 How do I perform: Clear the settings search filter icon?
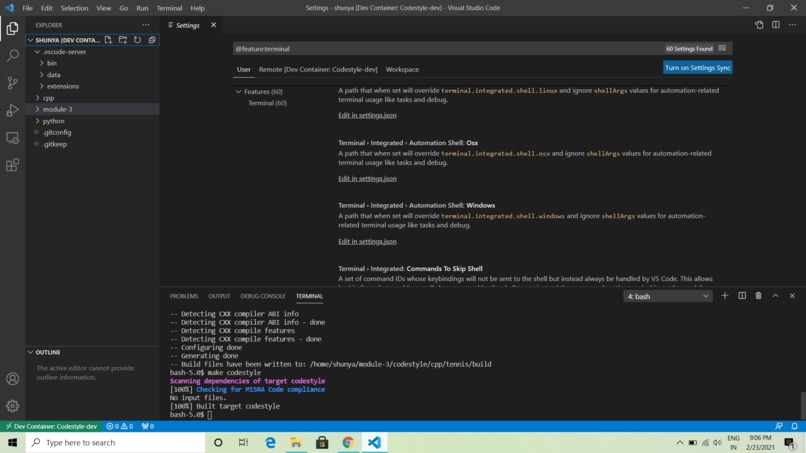point(722,48)
